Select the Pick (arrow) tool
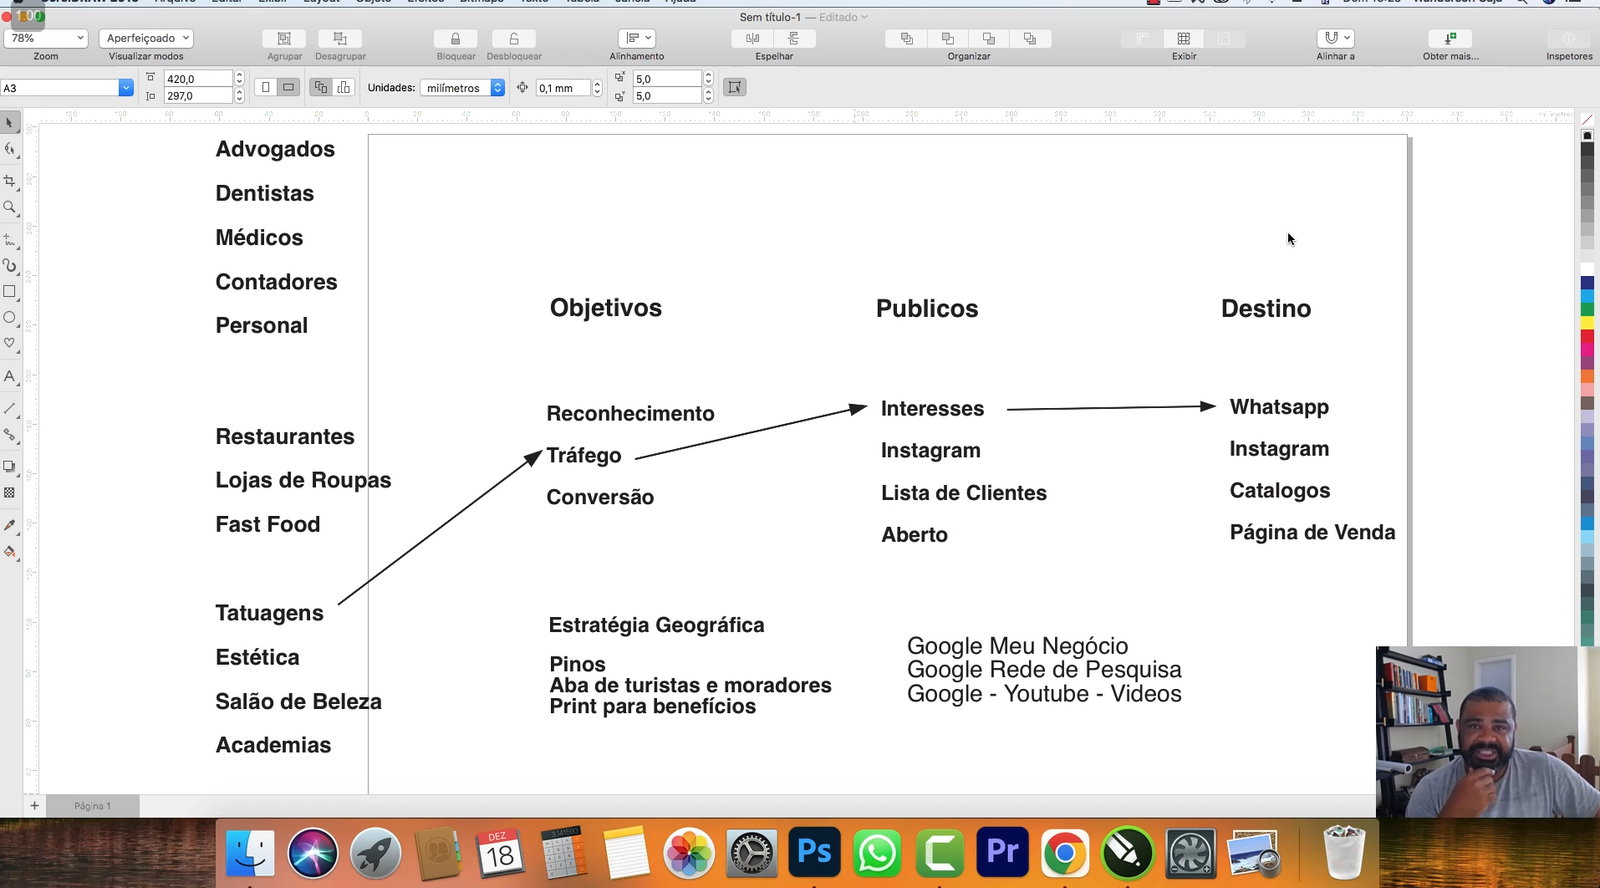Screen dimensions: 1600x888 (x=10, y=123)
